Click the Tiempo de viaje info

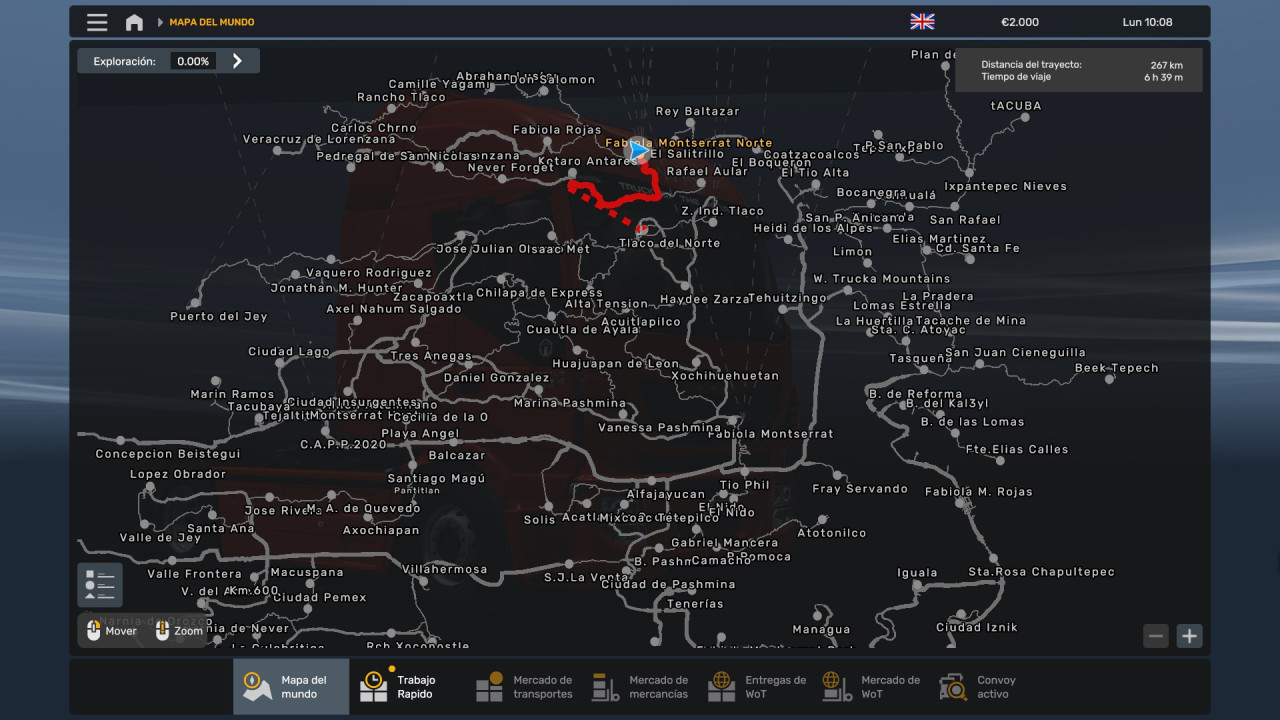pyautogui.click(x=1081, y=77)
